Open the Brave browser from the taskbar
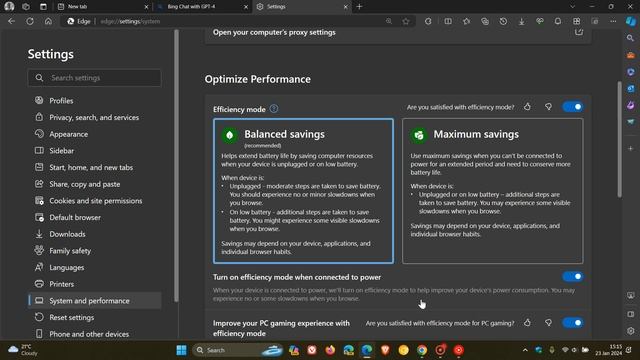This screenshot has height=360, width=640. 385,350
